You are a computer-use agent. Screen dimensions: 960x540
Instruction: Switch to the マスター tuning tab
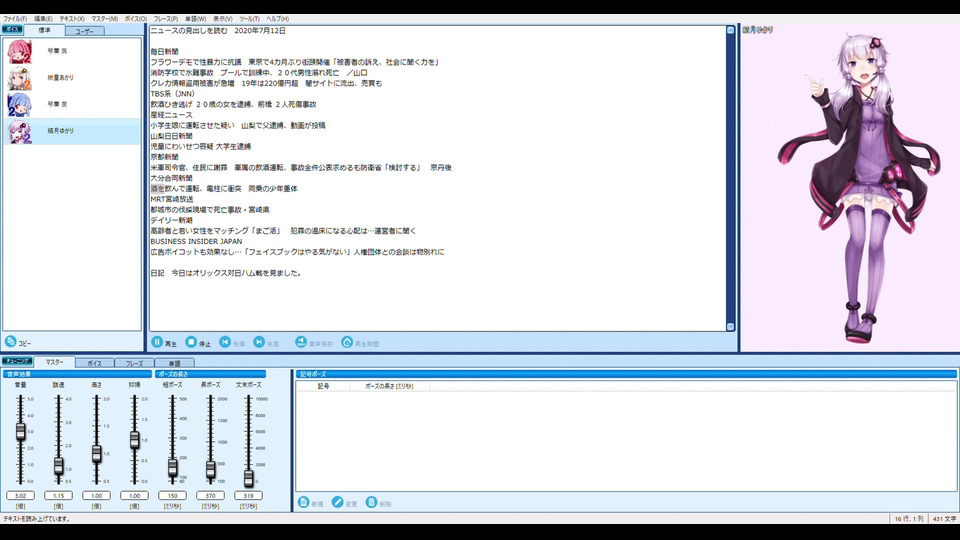click(x=54, y=362)
